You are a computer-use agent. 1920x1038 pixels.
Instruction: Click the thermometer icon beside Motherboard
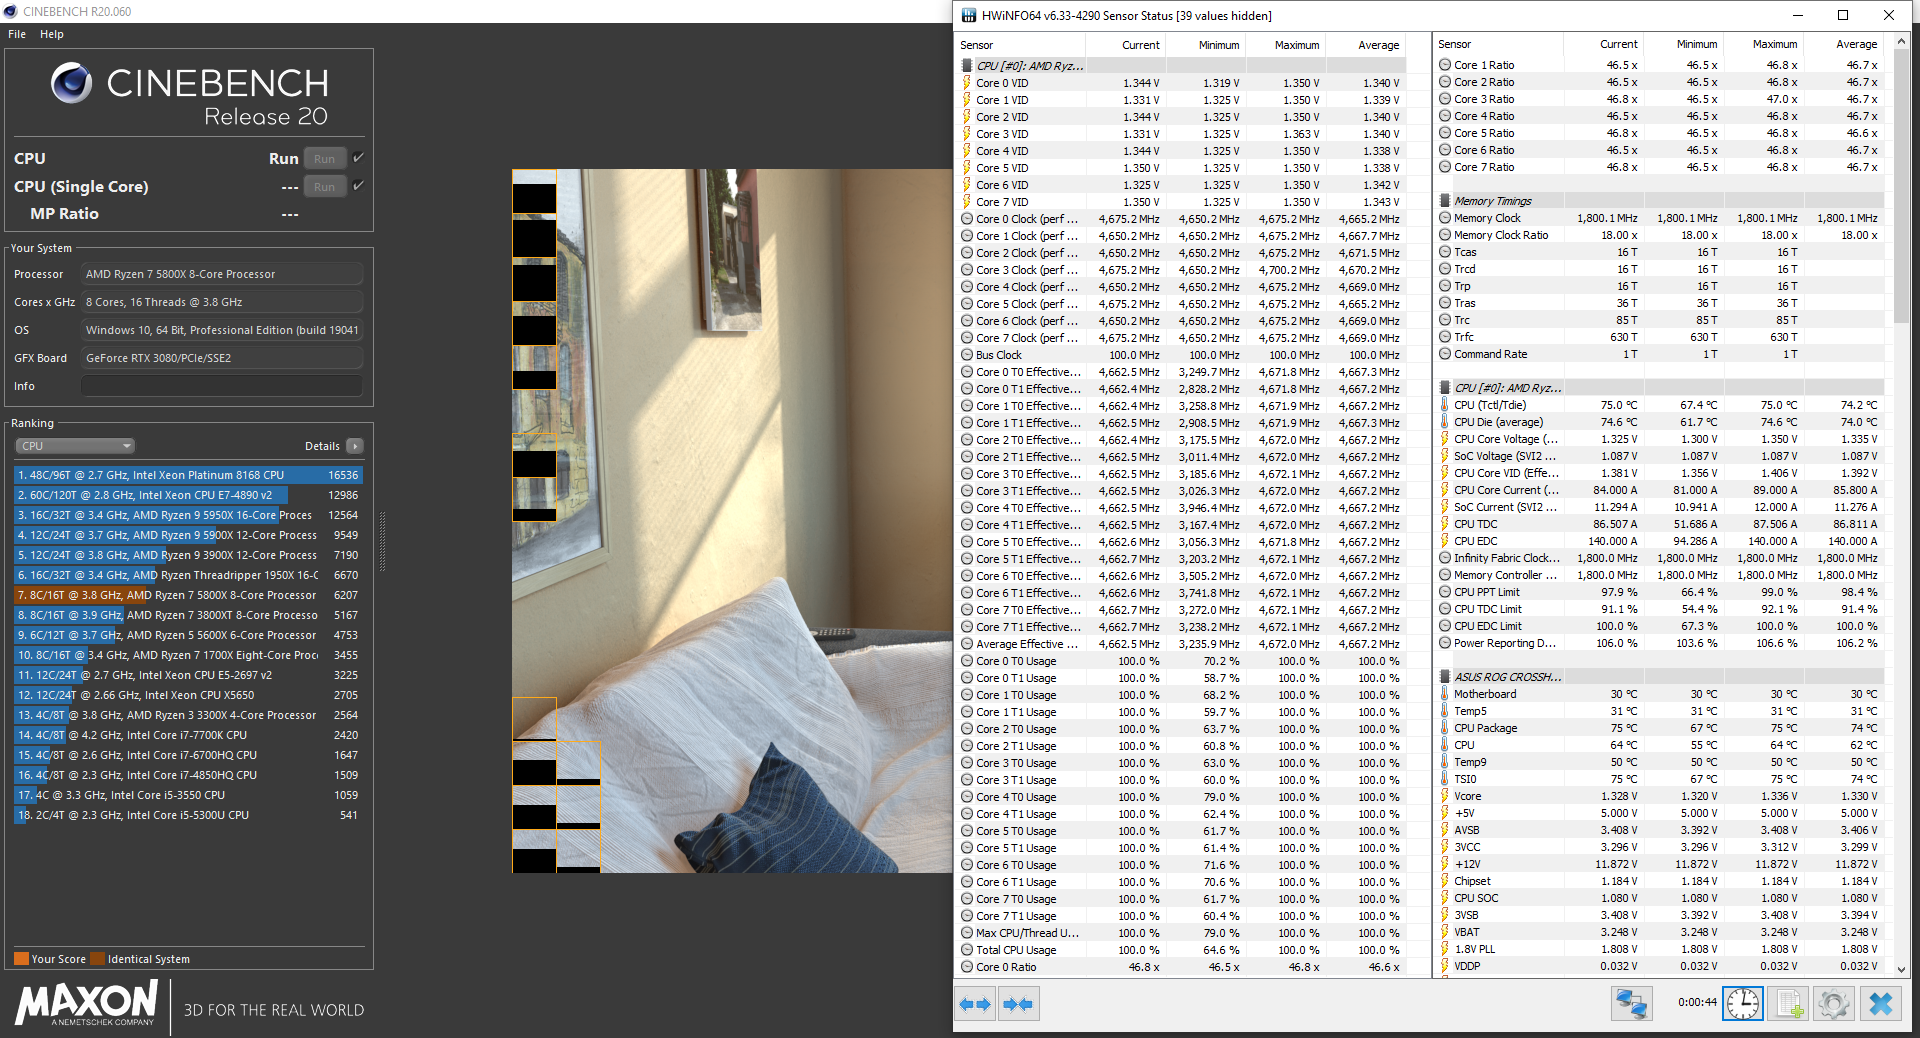pos(1445,694)
